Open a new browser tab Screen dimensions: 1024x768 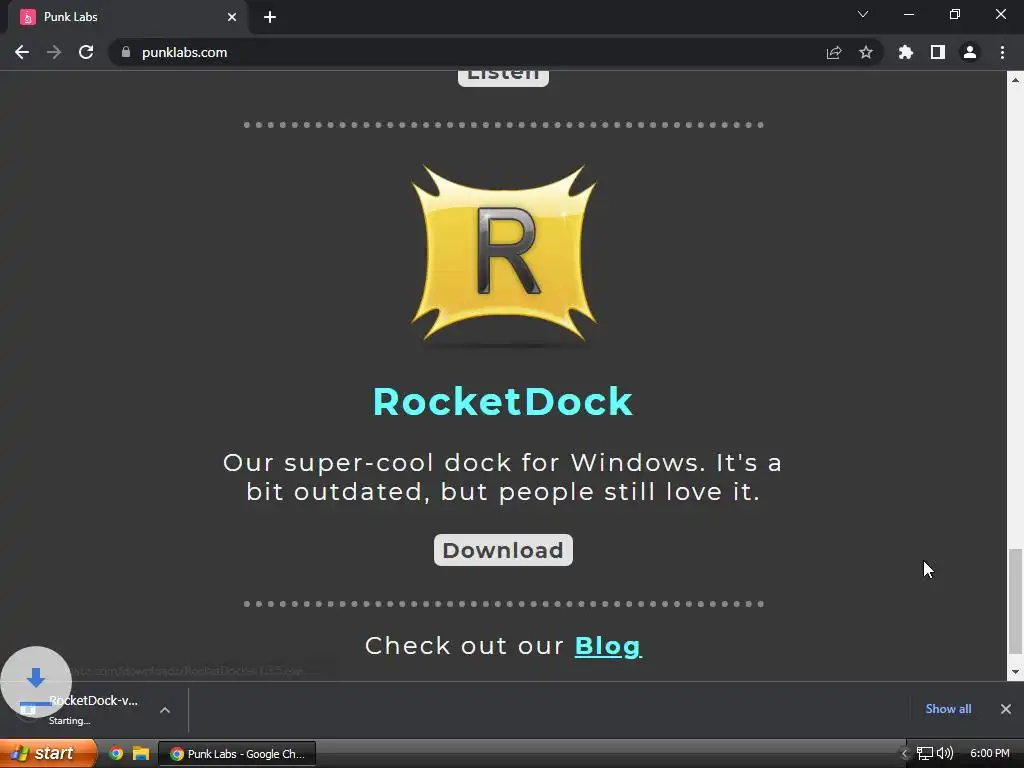click(x=270, y=17)
